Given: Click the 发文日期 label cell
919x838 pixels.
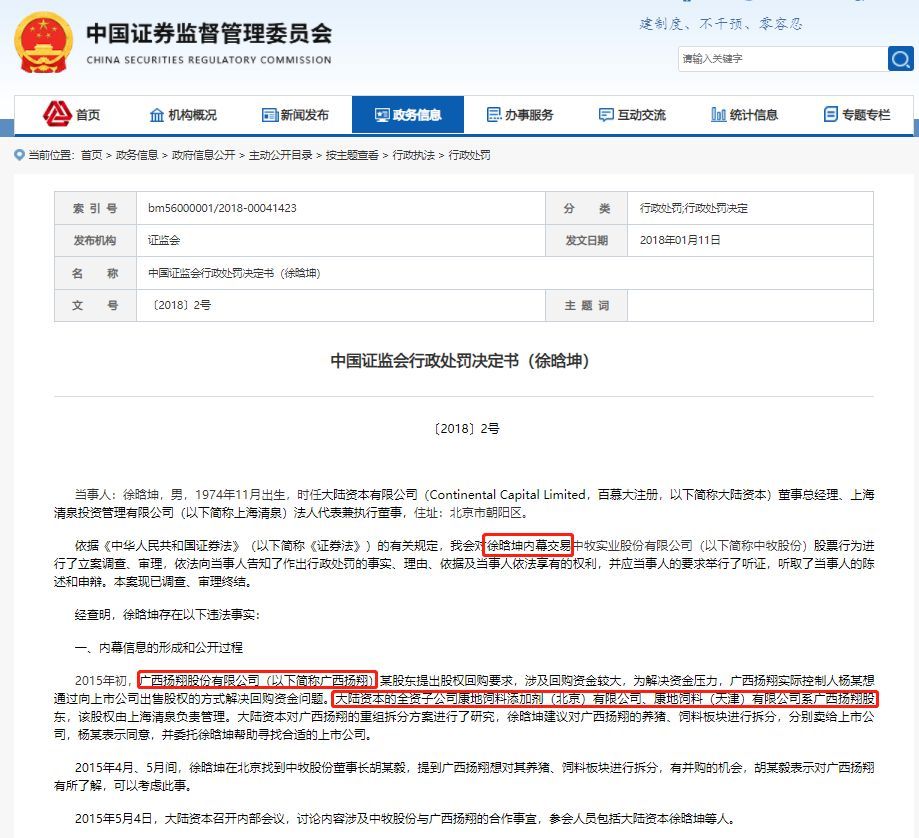Looking at the screenshot, I should click(x=587, y=240).
